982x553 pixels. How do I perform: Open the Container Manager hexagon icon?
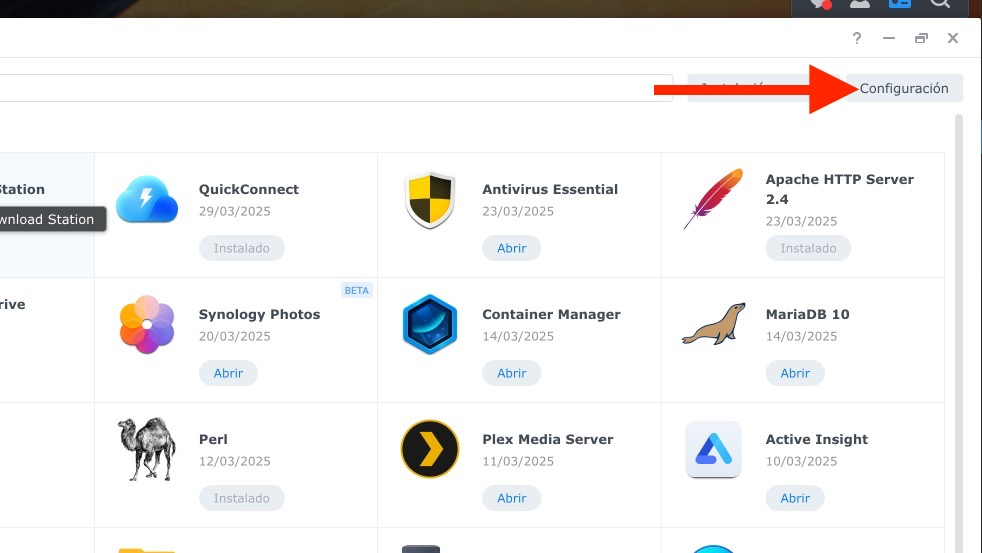(x=430, y=324)
